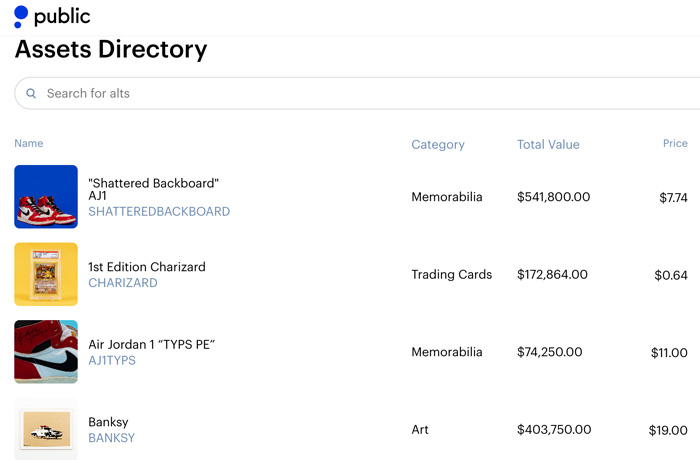
Task: Select the Air Jordan 1 "TYPS PE" name
Action: (x=152, y=344)
